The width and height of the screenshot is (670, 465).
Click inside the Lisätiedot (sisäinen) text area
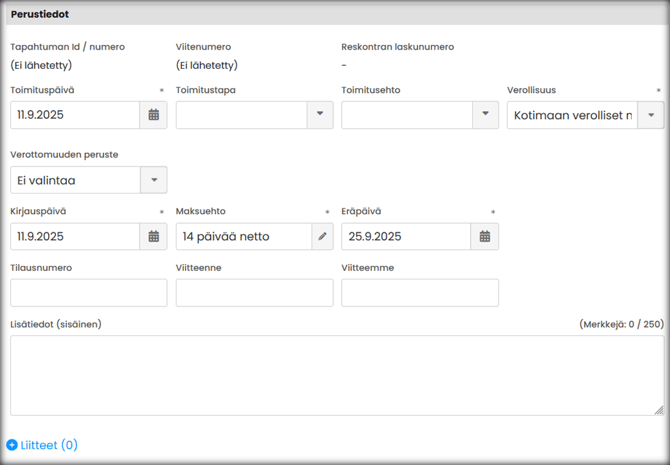coord(336,375)
